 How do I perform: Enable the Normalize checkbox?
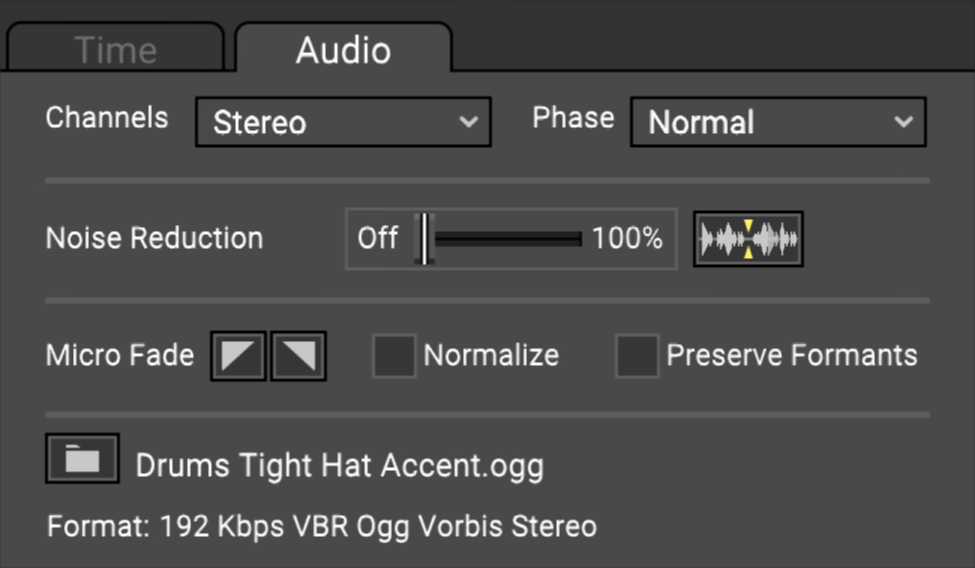(394, 356)
